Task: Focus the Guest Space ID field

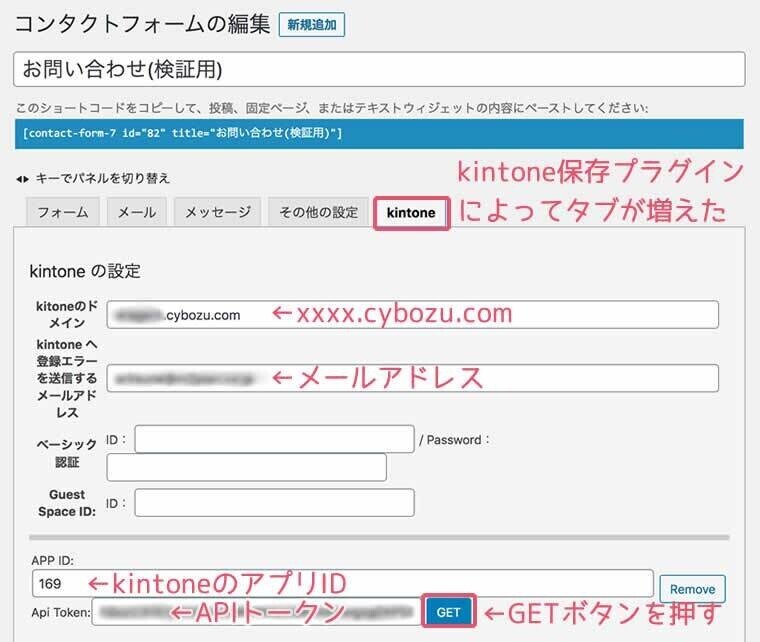Action: pyautogui.click(x=274, y=503)
